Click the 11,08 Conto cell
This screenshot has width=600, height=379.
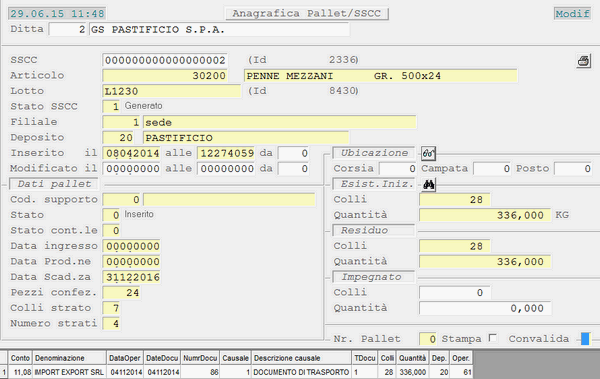click(x=20, y=372)
